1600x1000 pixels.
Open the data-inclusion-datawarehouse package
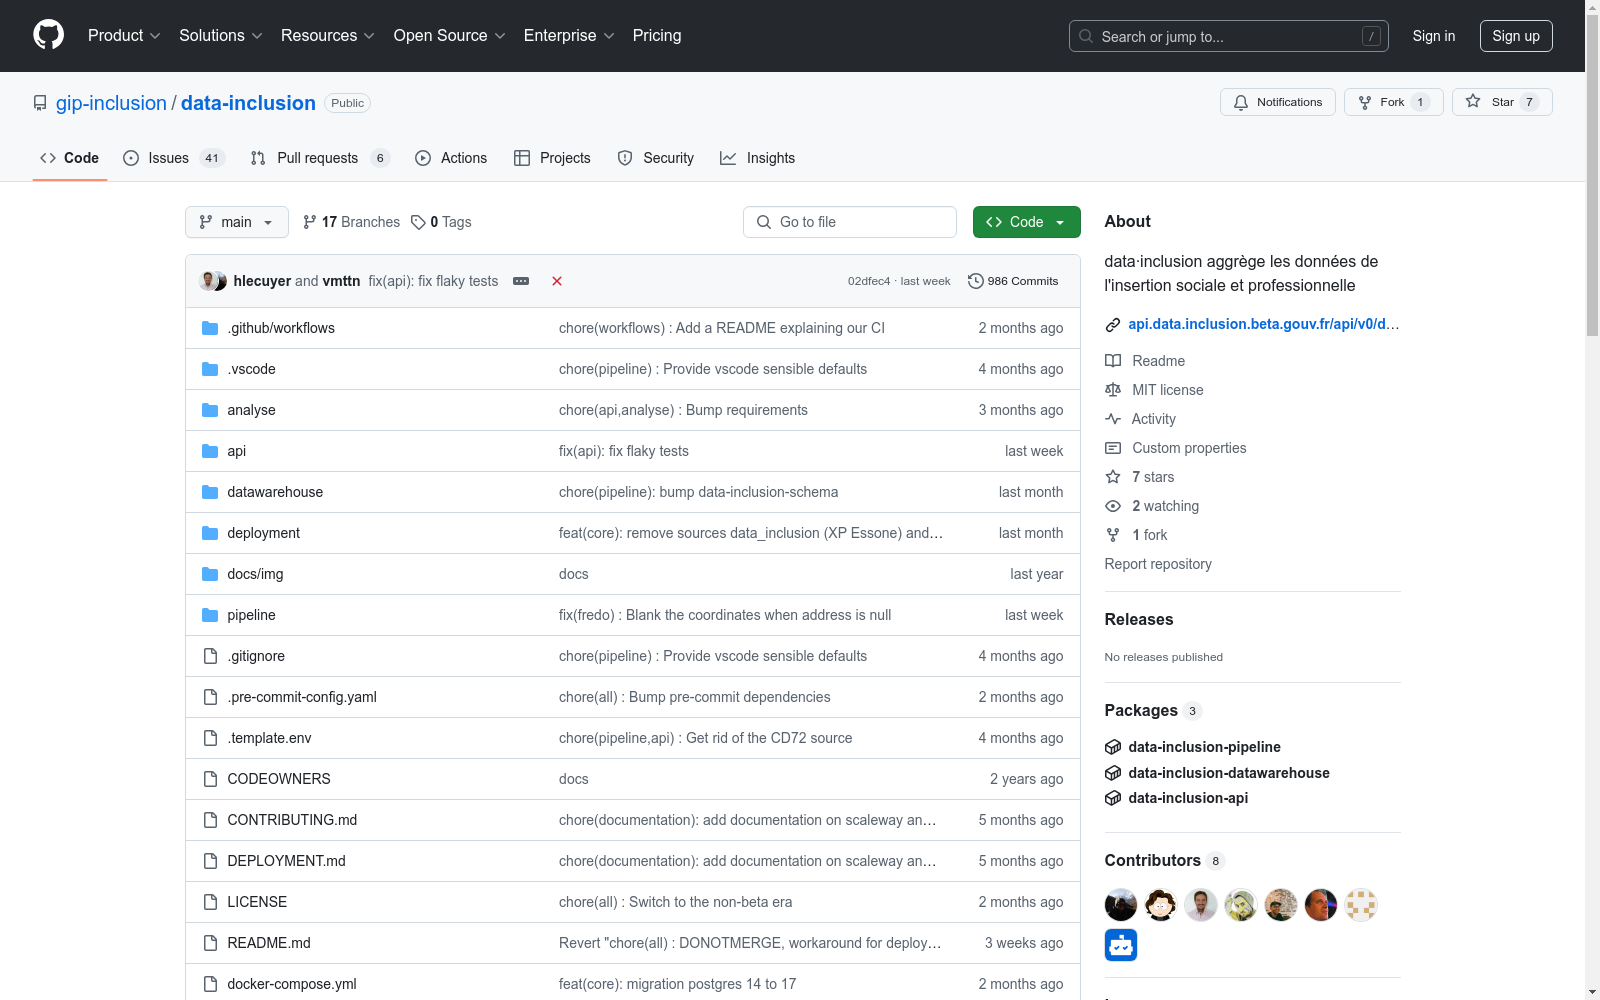coord(1229,773)
